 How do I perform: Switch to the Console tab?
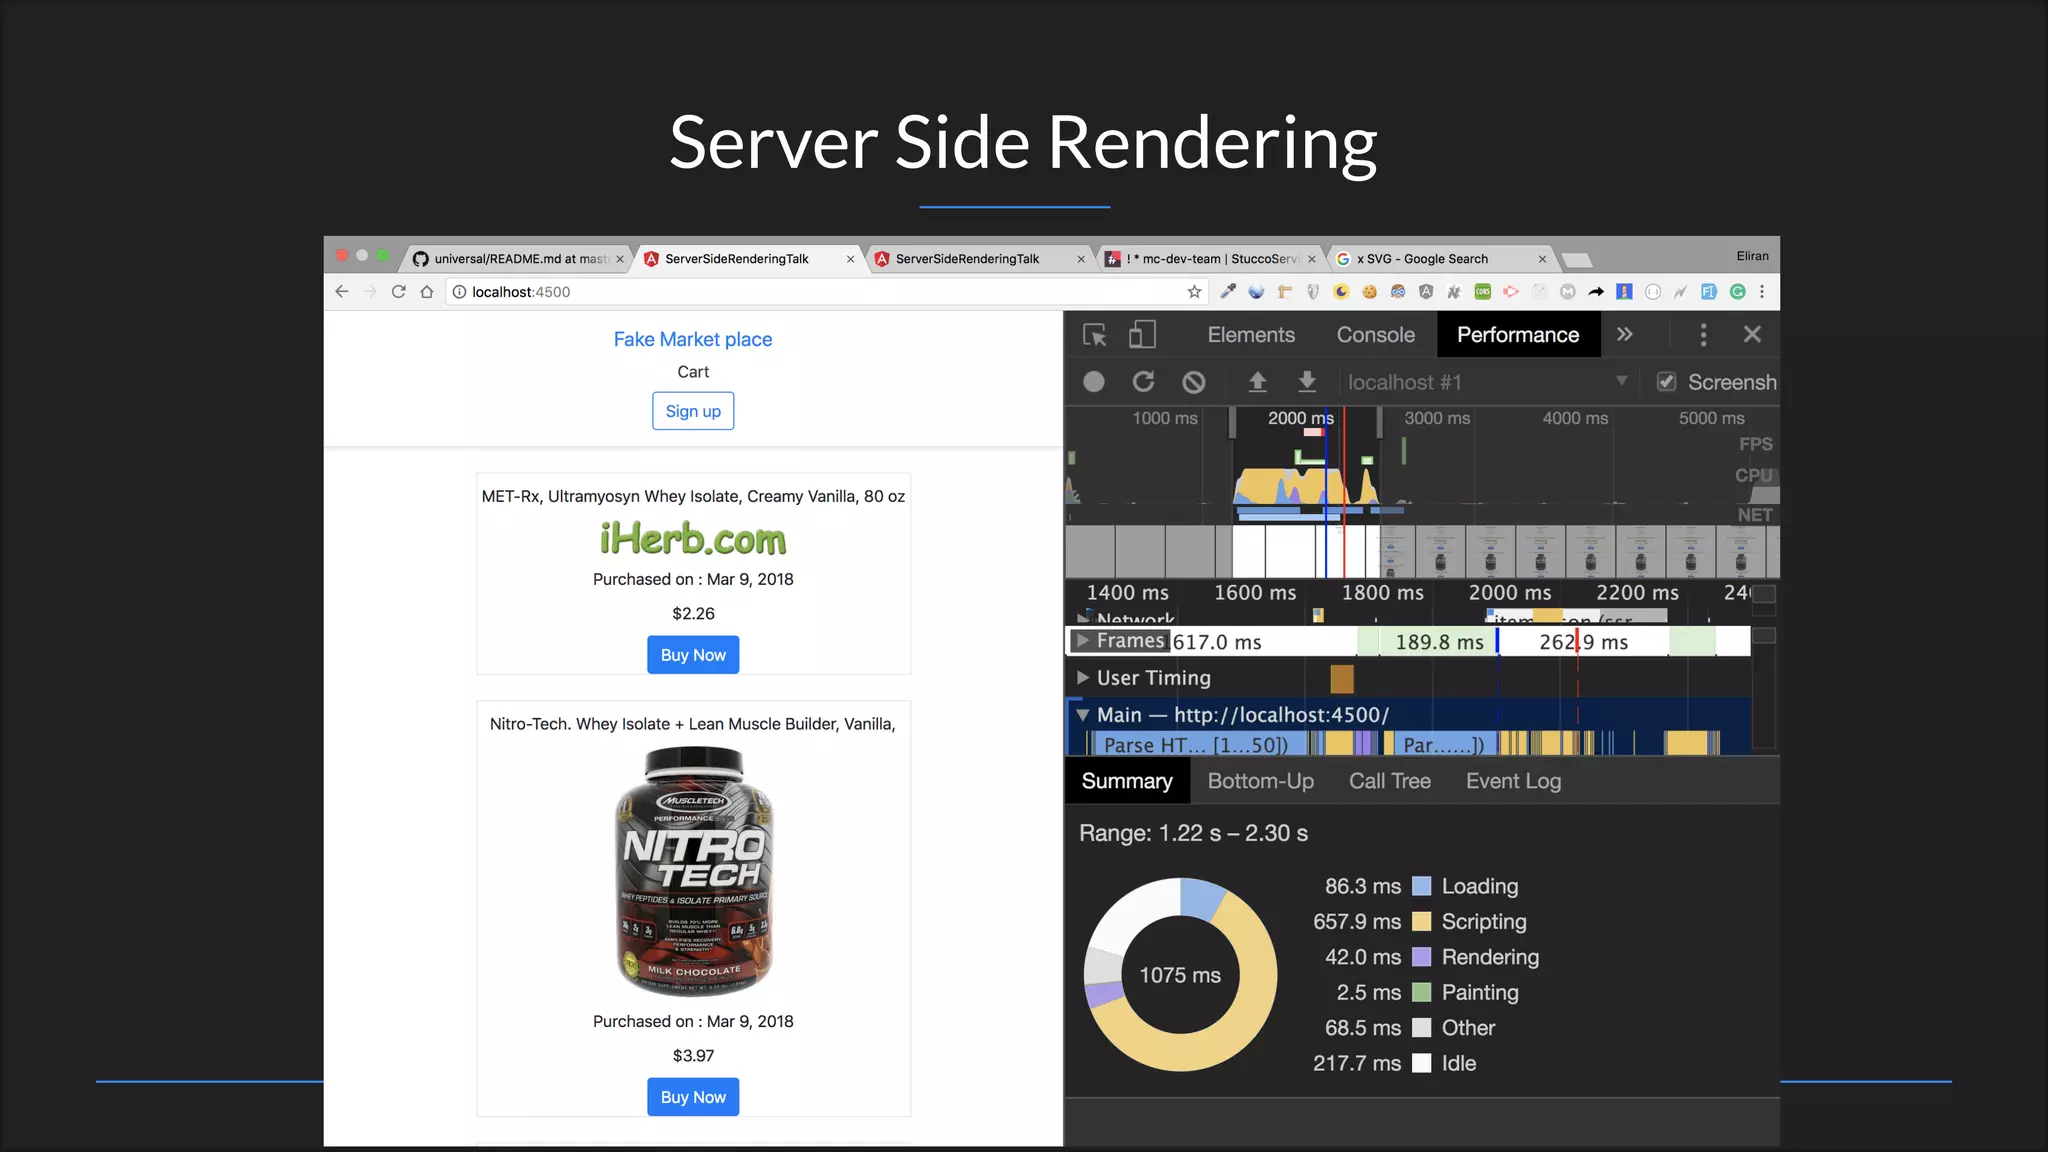click(1375, 335)
